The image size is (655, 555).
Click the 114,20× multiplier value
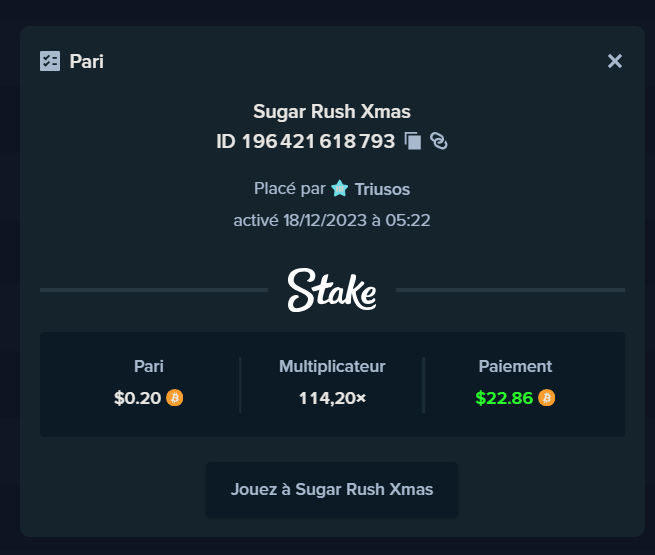(333, 398)
